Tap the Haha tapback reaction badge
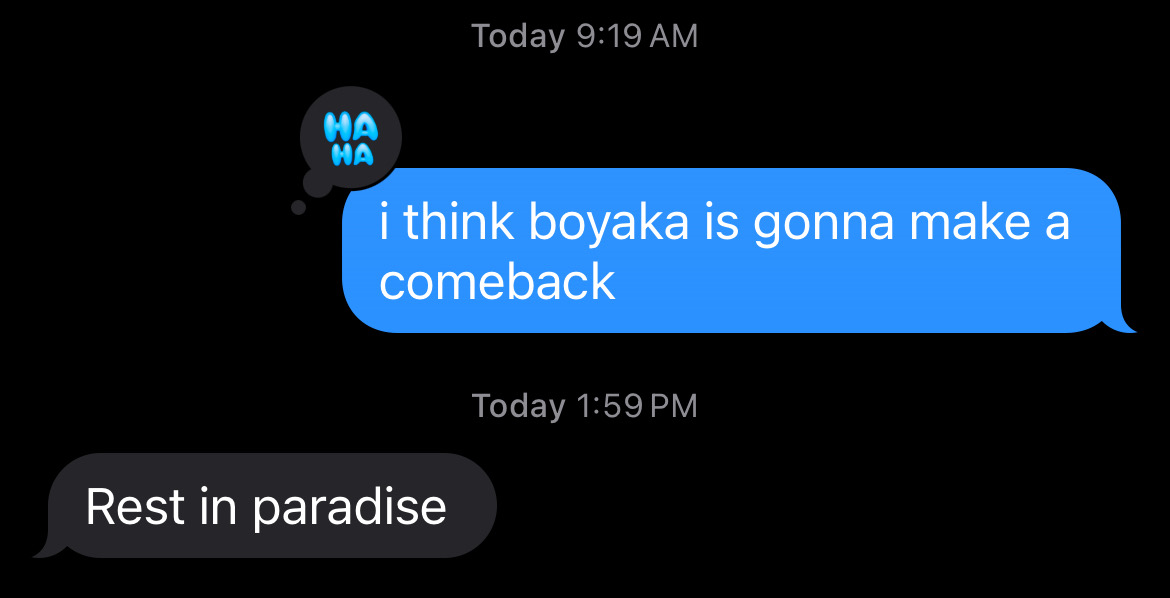Screen dimensions: 1170x598 [351, 138]
